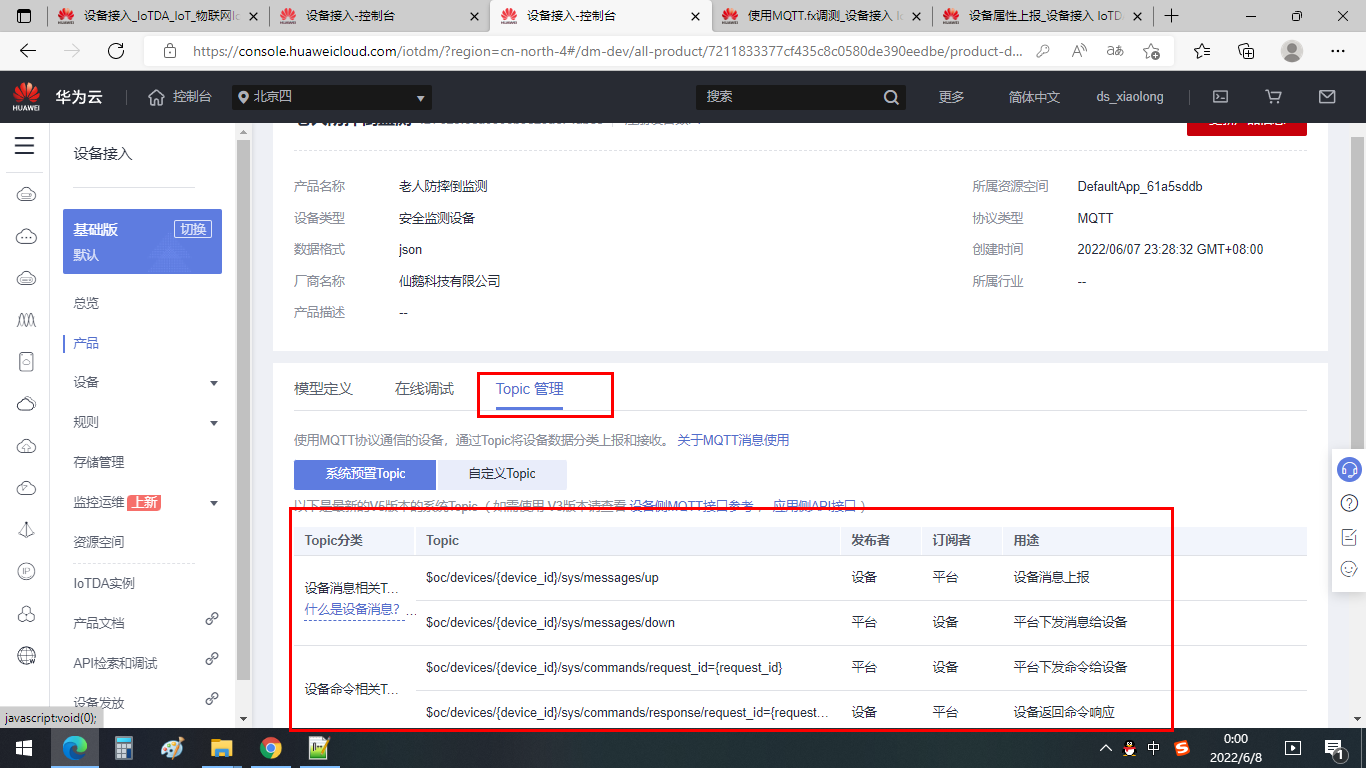Expand the 规则 sidebar menu

tap(214, 423)
